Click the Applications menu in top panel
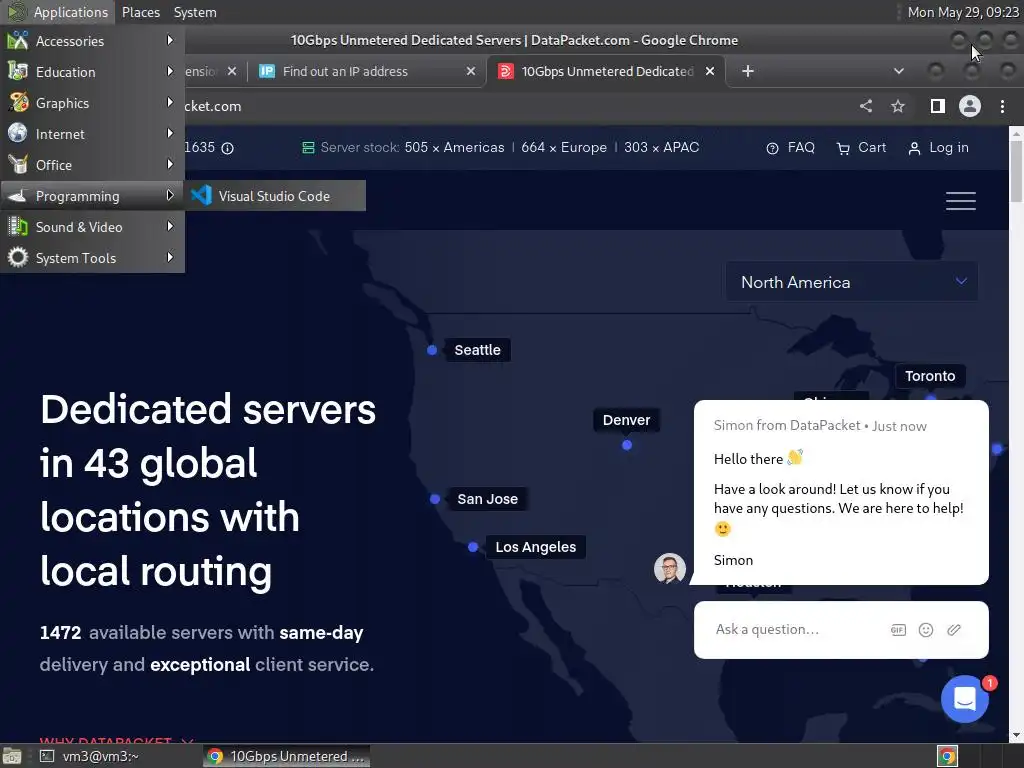1024x768 pixels. click(58, 12)
